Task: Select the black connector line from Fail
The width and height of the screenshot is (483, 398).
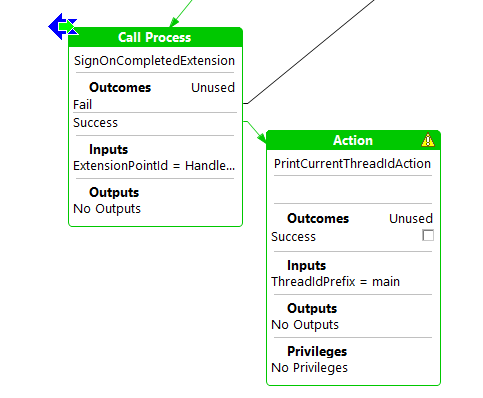Action: 311,52
